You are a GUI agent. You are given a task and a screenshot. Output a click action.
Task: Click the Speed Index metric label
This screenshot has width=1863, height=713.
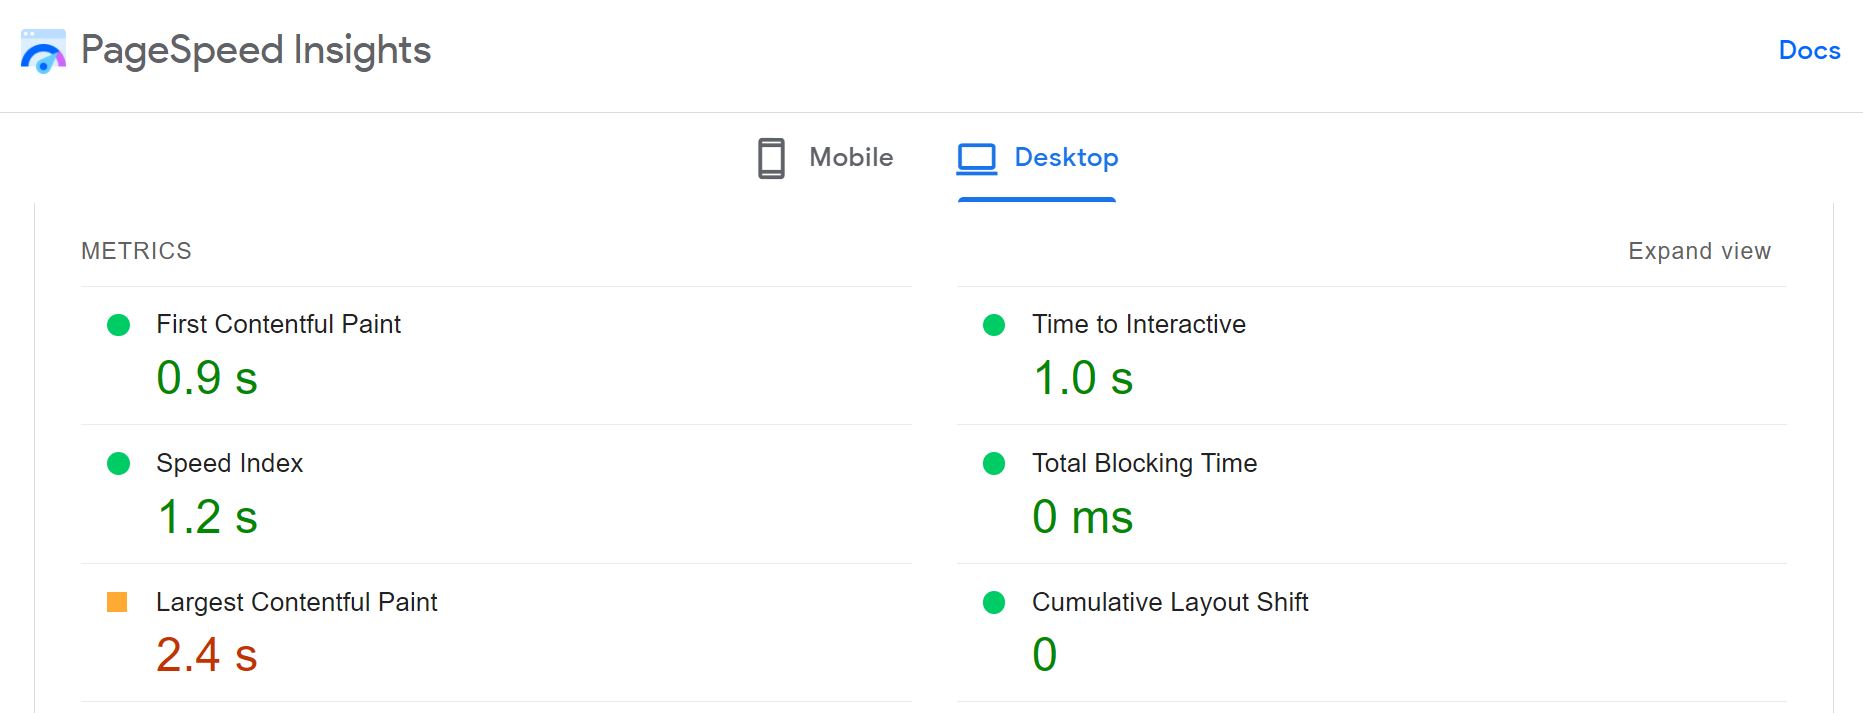229,463
